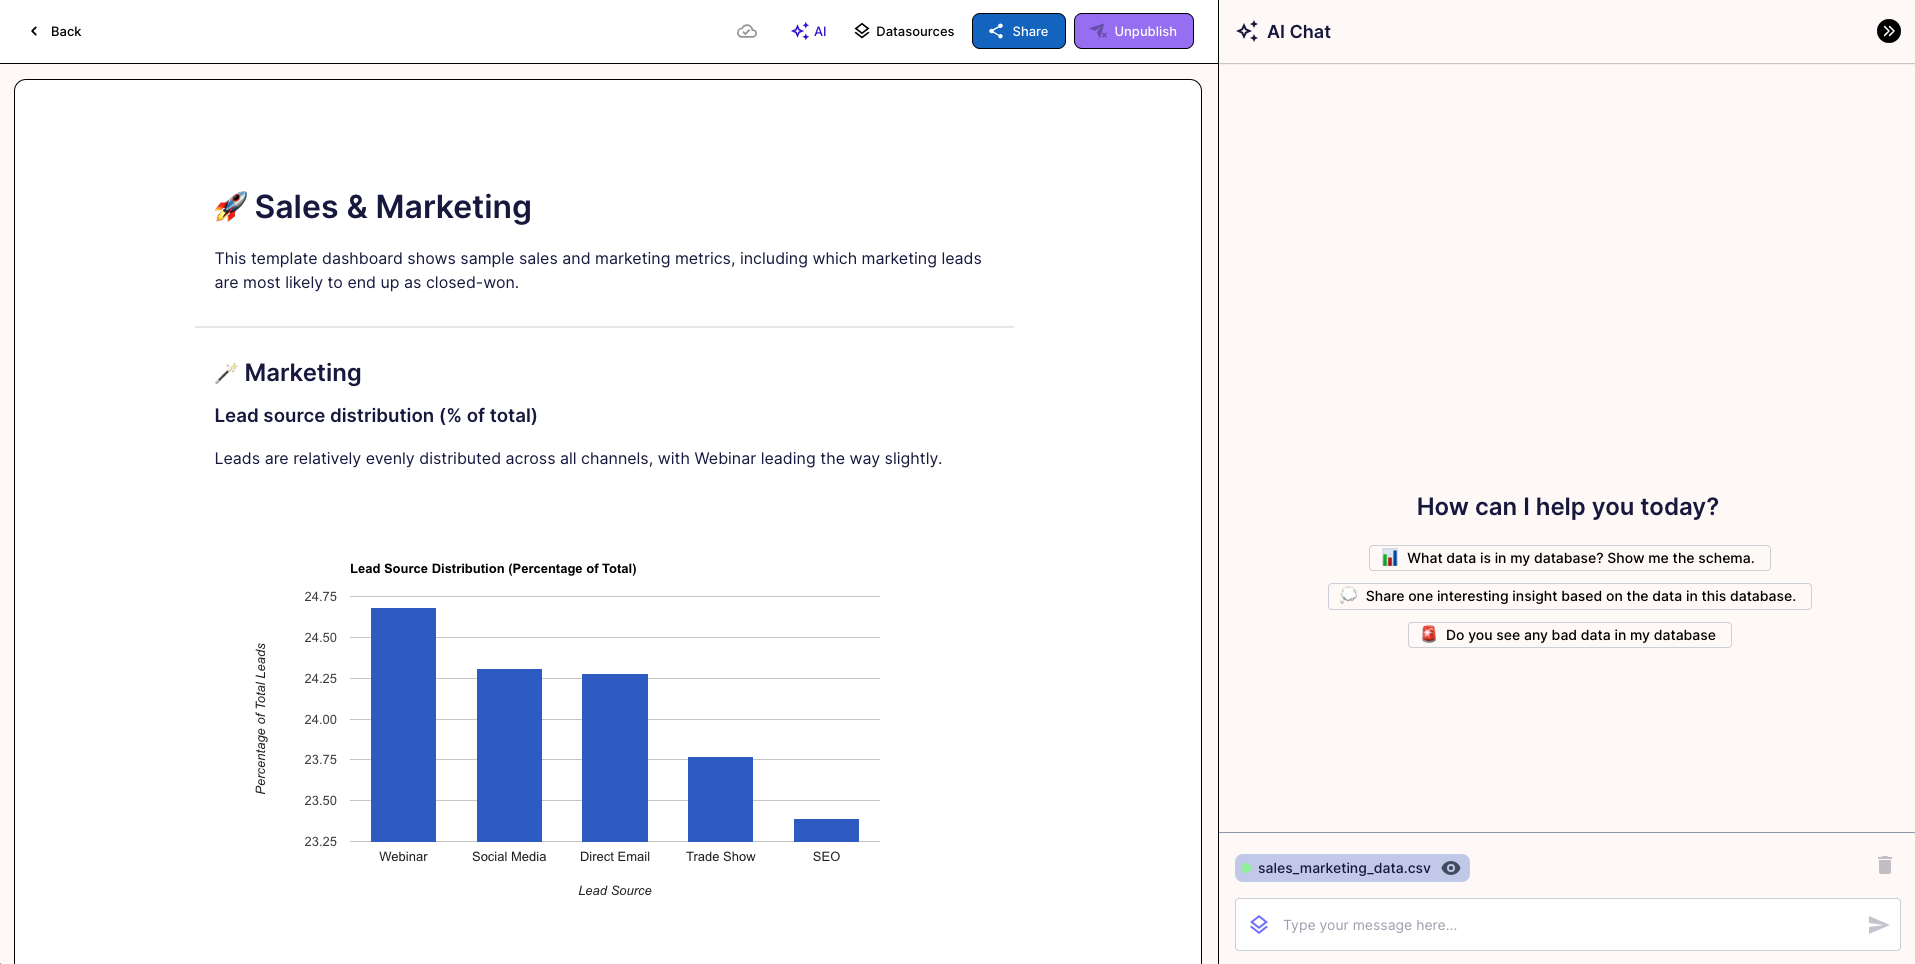Click the bar chart icon on the schema suggestion
This screenshot has height=964, width=1915.
click(x=1390, y=558)
